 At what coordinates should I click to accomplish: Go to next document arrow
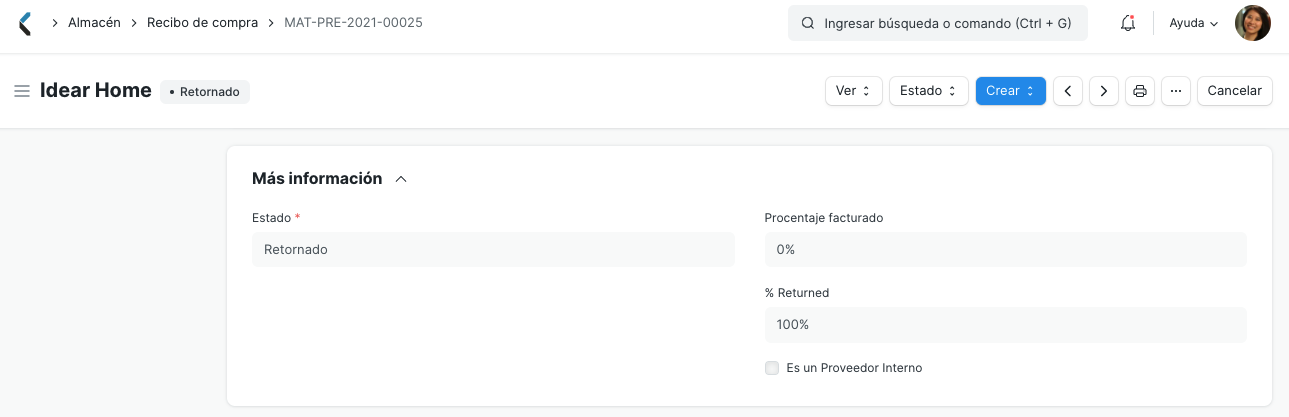point(1103,91)
